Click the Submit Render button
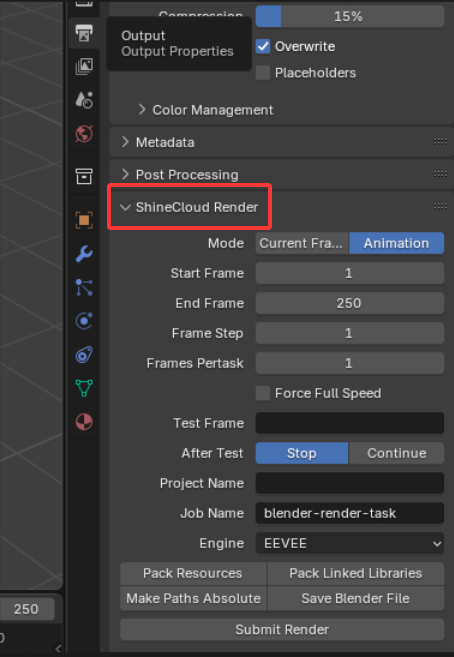 point(282,629)
